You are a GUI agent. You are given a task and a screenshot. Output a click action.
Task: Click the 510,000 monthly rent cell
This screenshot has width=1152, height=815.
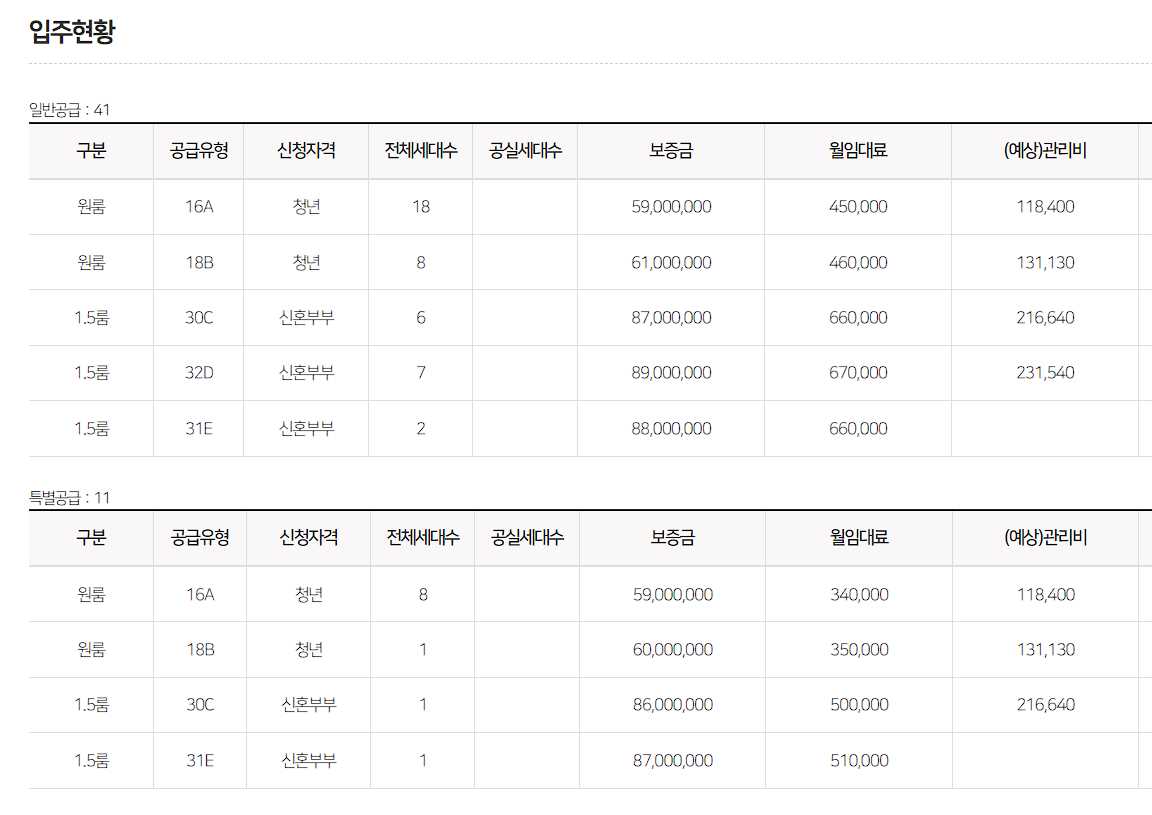(859, 761)
